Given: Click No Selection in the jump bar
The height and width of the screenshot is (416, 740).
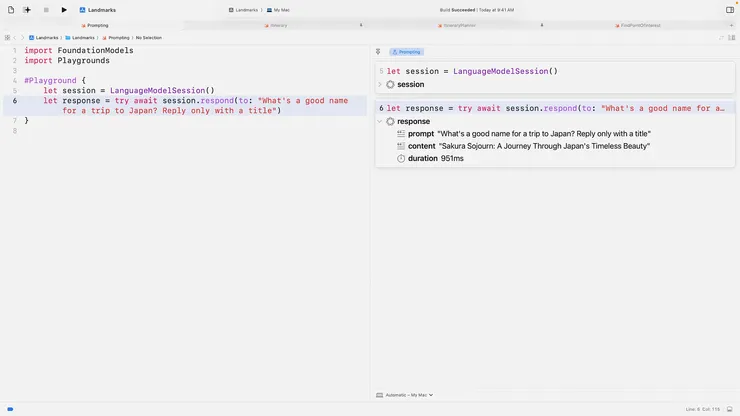Looking at the screenshot, I should [148, 37].
